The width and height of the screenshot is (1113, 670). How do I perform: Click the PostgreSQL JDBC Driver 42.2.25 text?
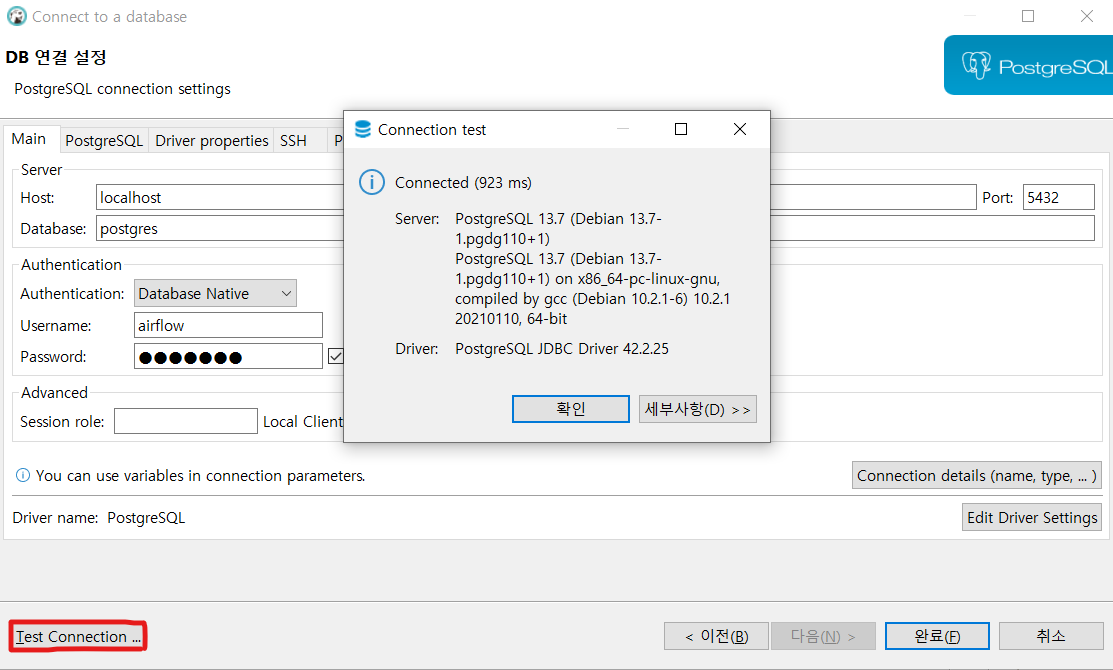pos(561,348)
